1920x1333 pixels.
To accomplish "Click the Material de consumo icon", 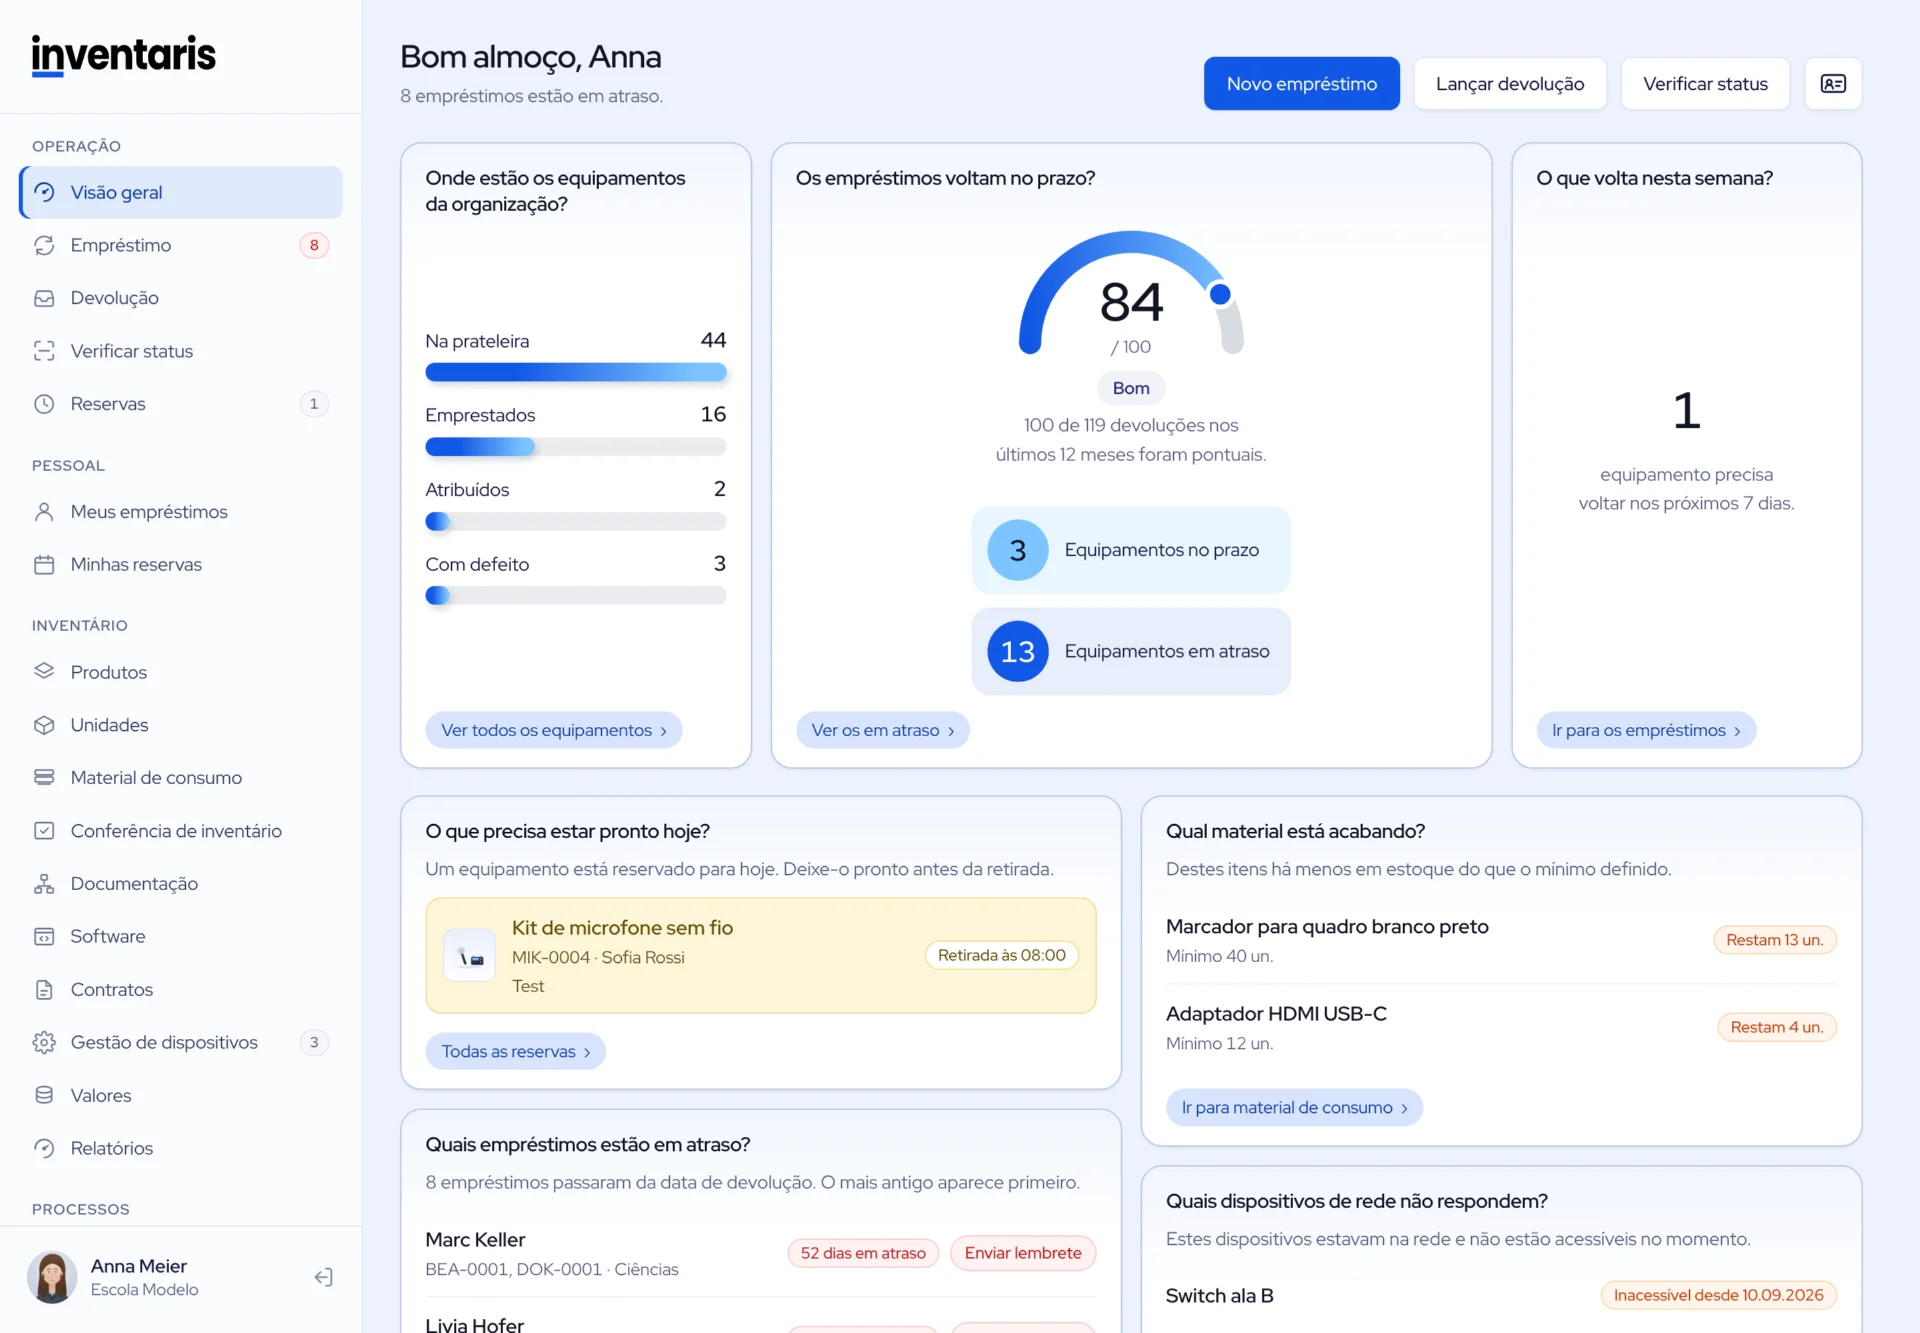I will tap(44, 778).
